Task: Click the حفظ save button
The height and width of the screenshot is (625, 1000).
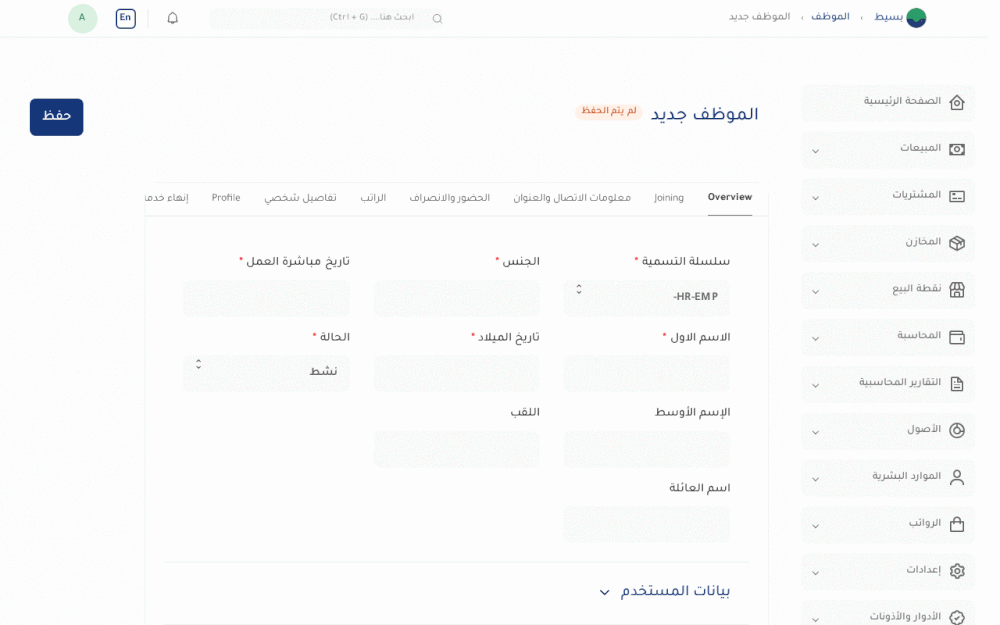Action: [x=56, y=117]
